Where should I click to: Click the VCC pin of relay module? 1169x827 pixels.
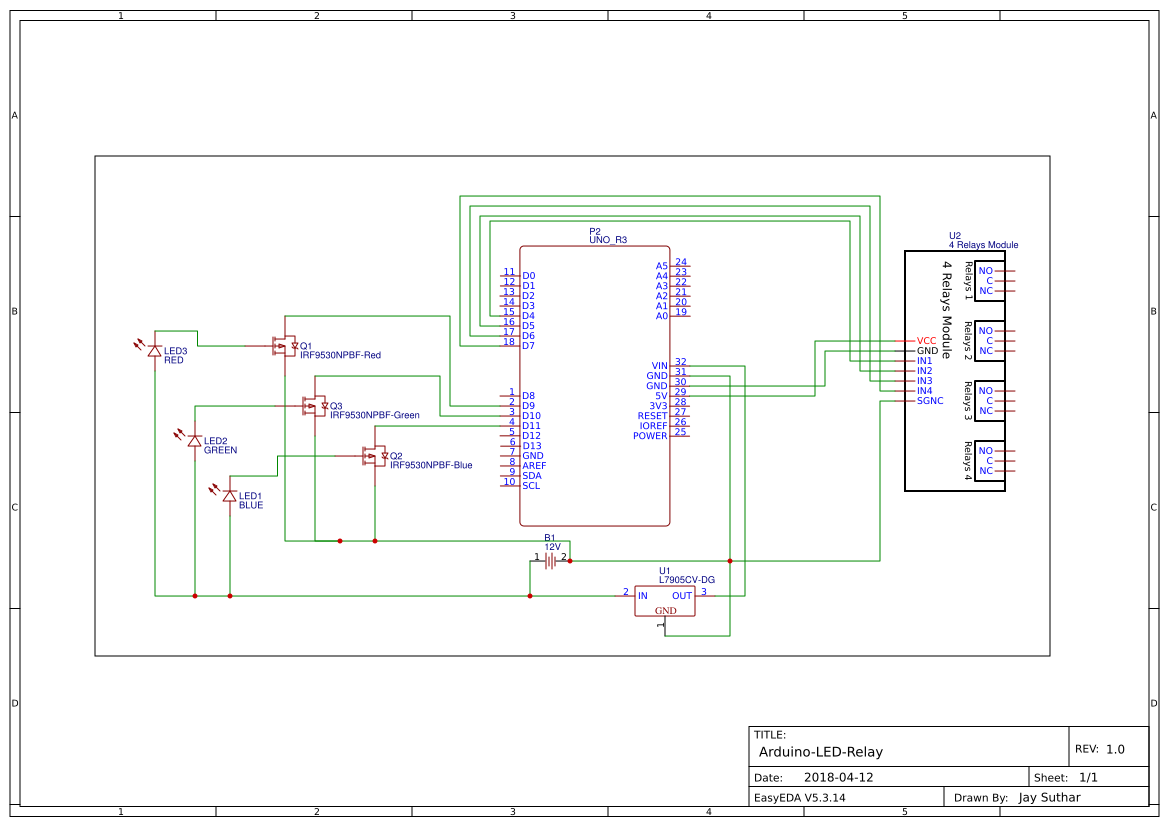(x=926, y=341)
